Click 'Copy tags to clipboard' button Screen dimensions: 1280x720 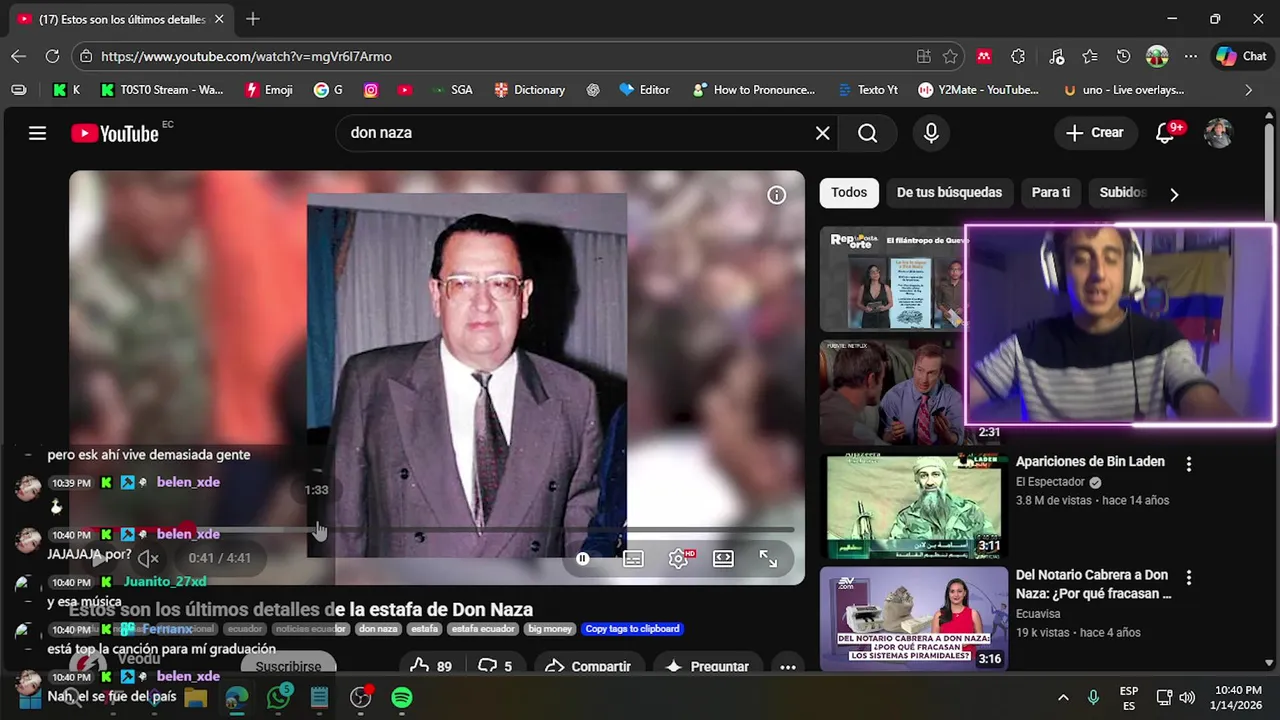coord(632,629)
